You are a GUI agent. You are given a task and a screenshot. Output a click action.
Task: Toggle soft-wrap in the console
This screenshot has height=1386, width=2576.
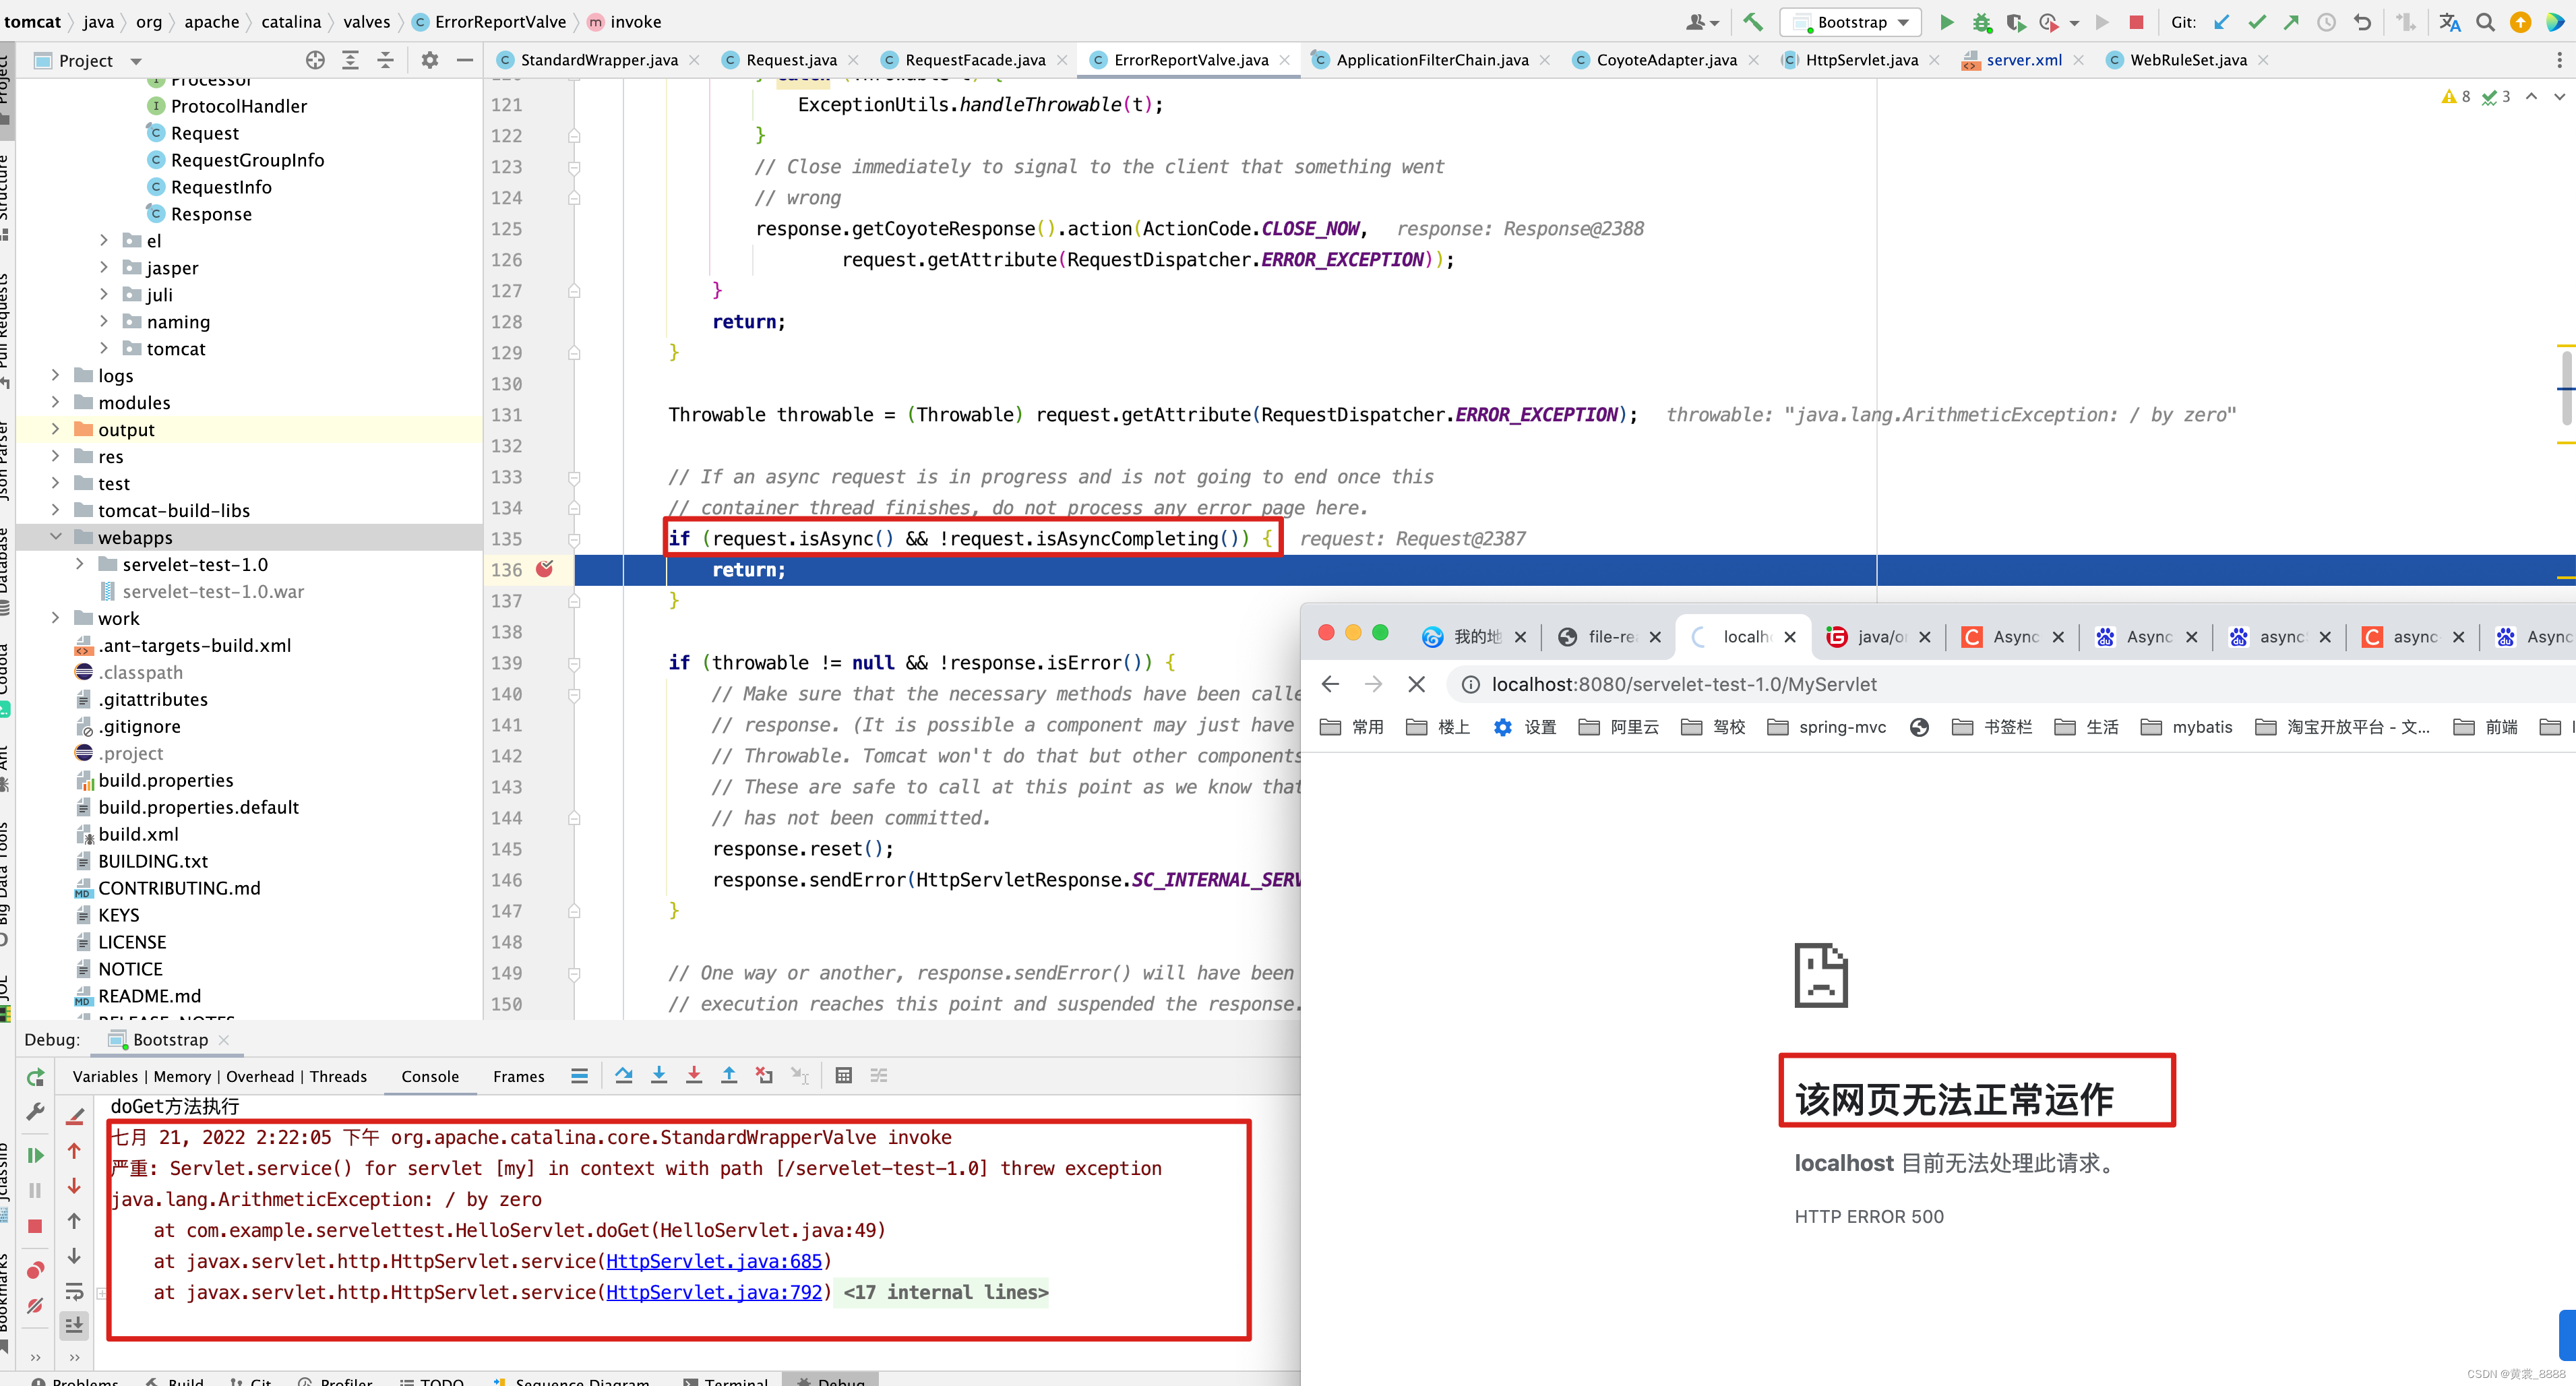(x=74, y=1291)
